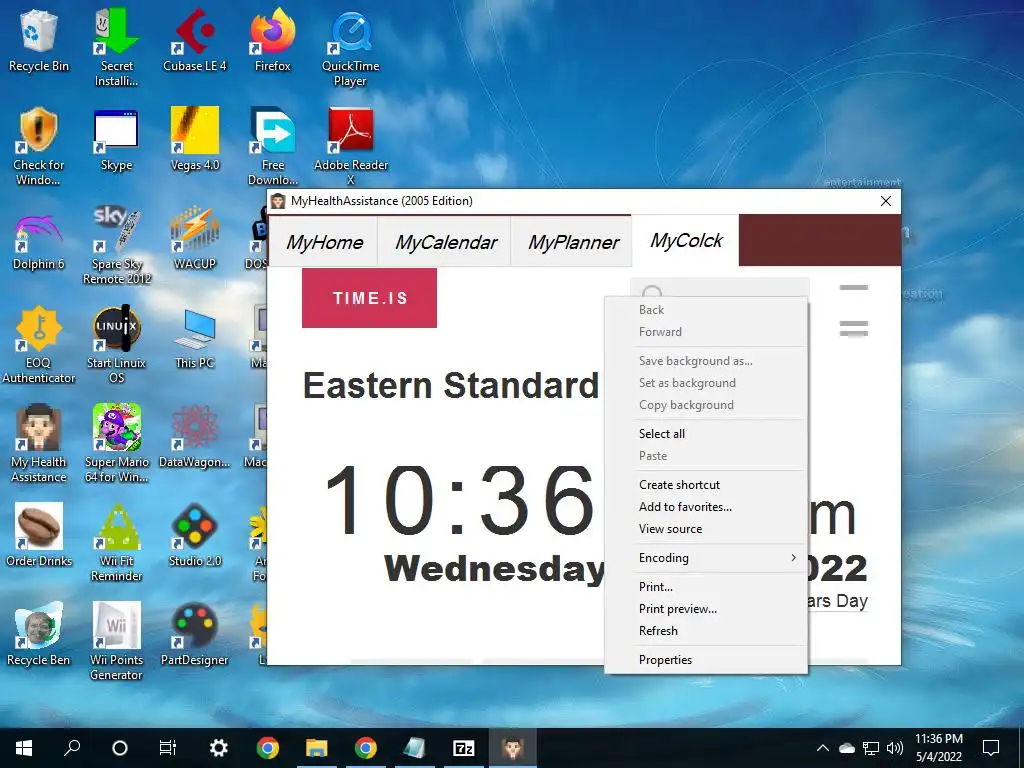Select the PartDesigner palette icon
Image resolution: width=1024 pixels, height=768 pixels.
tap(195, 635)
